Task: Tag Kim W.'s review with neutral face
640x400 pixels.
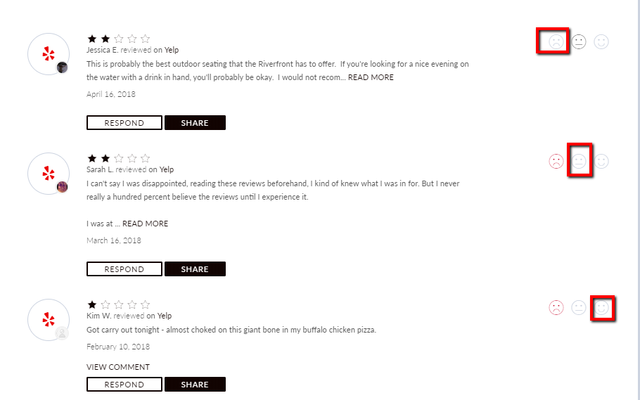Action: (579, 307)
